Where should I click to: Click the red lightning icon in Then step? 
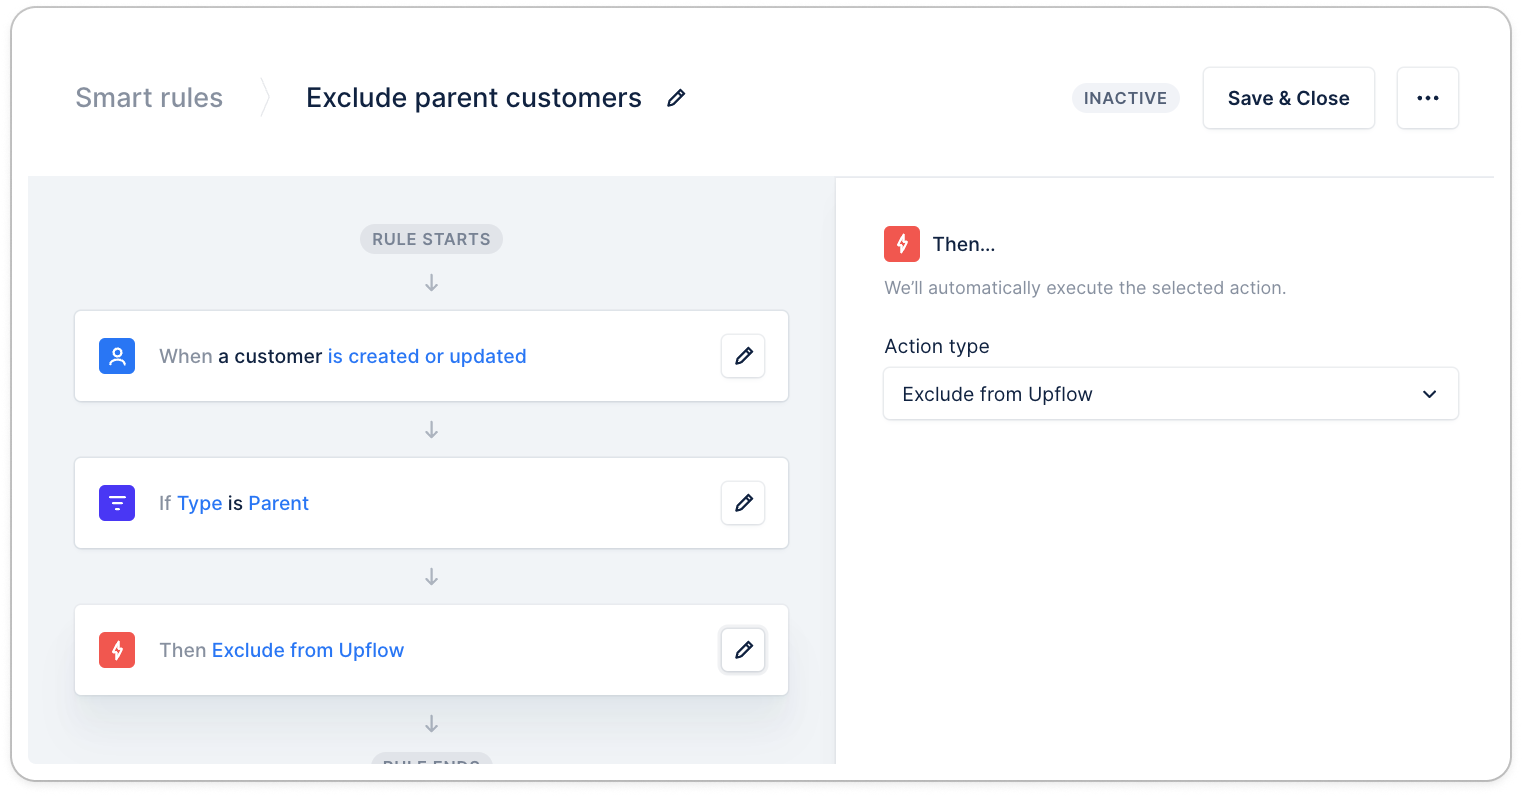(x=117, y=650)
